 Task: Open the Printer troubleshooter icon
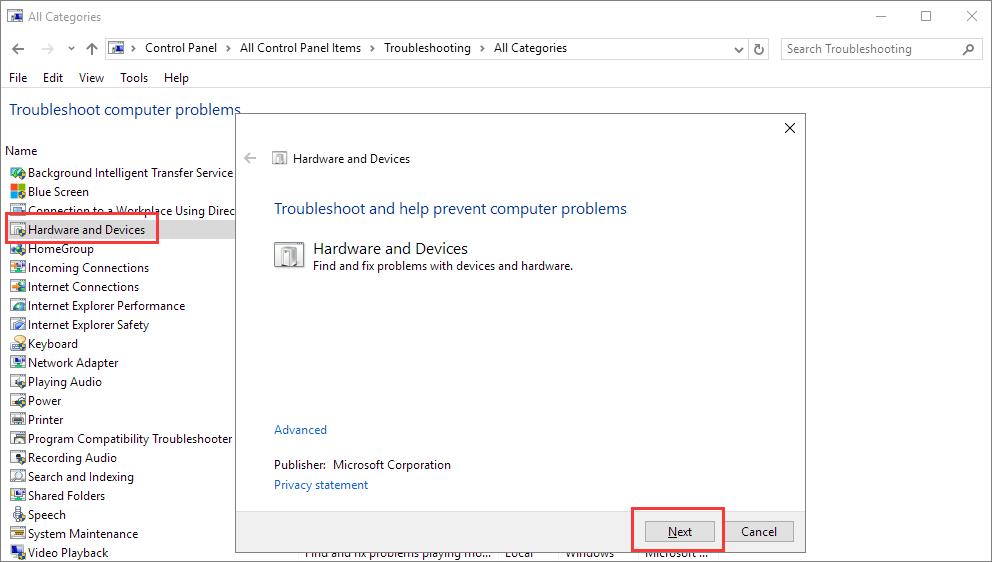17,420
